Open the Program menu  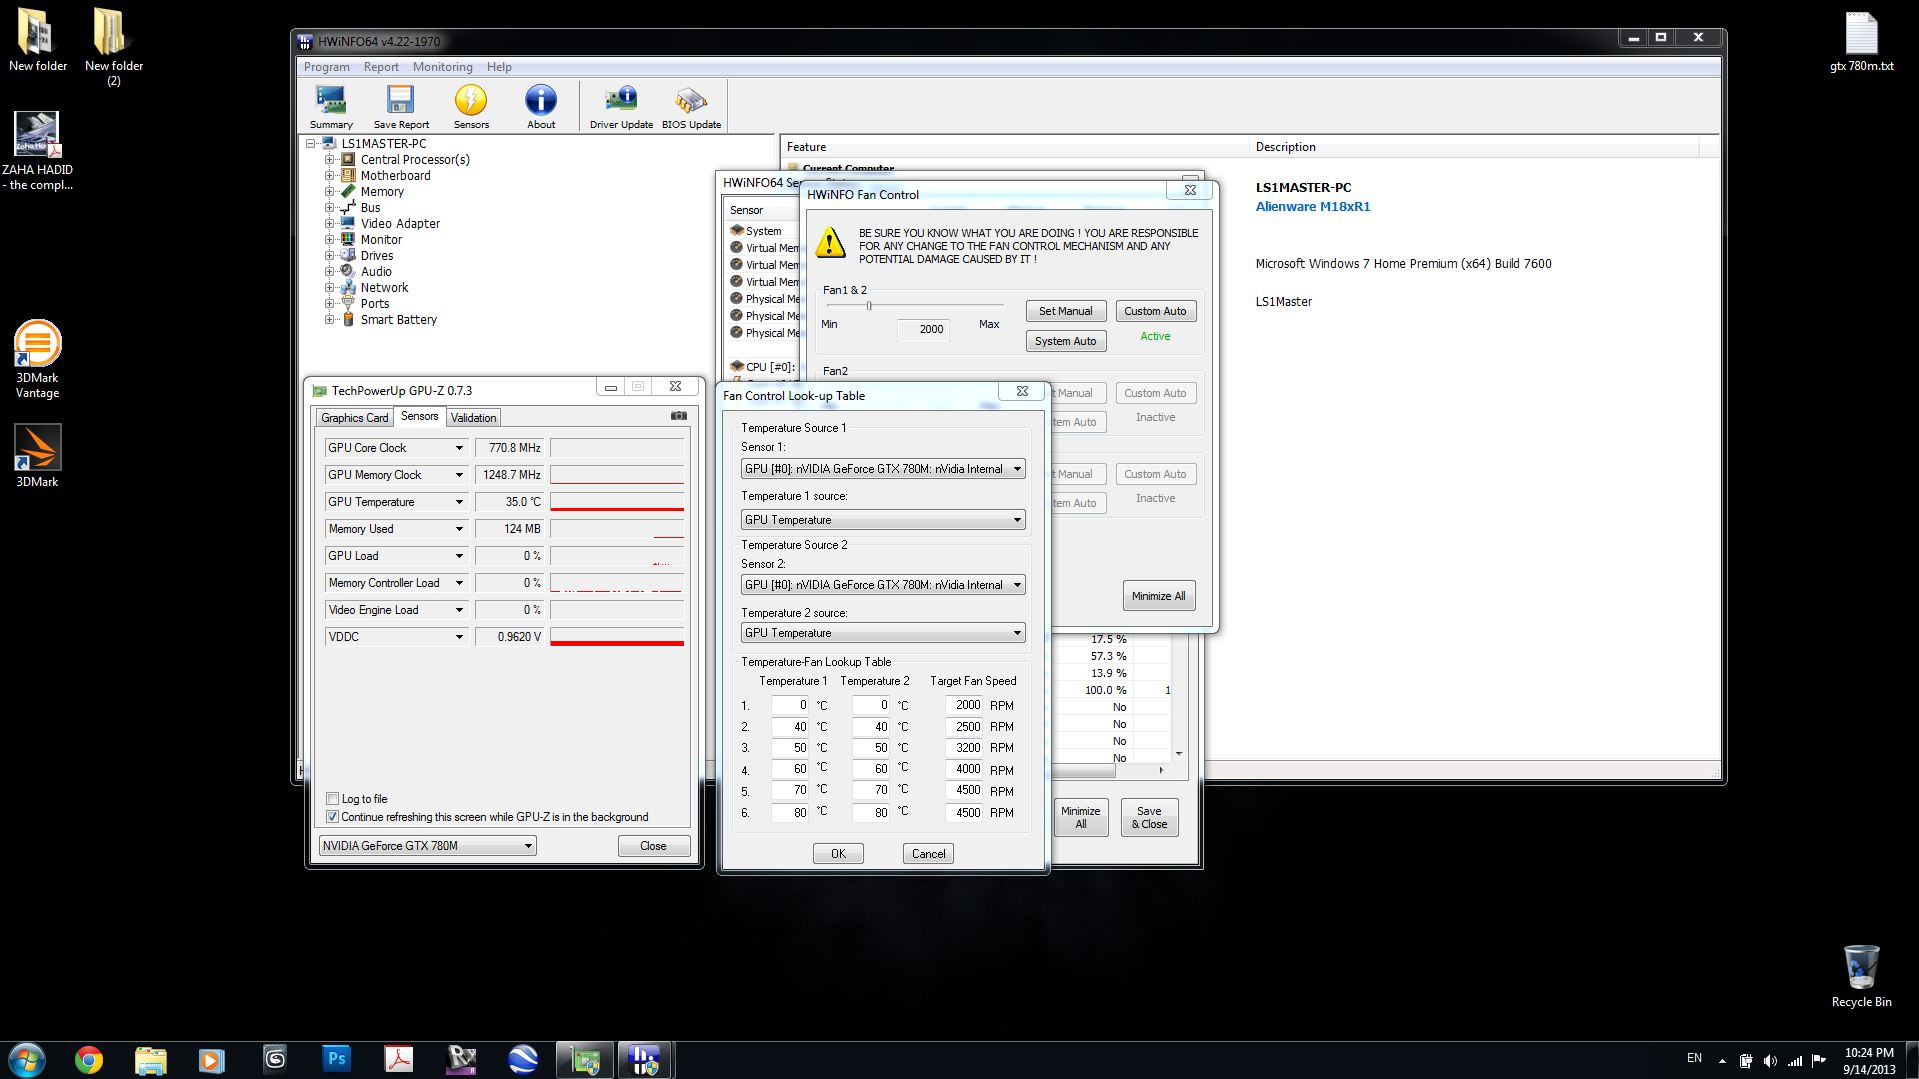pos(326,67)
